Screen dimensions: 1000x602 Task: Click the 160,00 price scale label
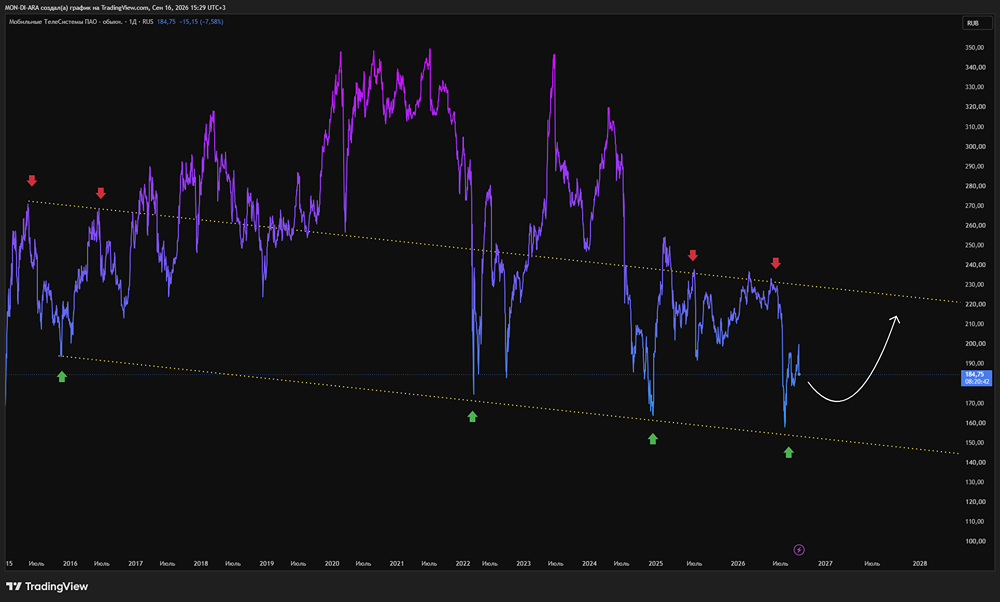point(975,423)
